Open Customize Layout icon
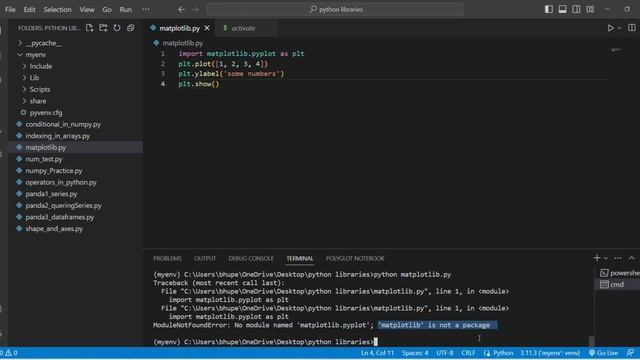The width and height of the screenshot is (640, 360). [x=590, y=9]
